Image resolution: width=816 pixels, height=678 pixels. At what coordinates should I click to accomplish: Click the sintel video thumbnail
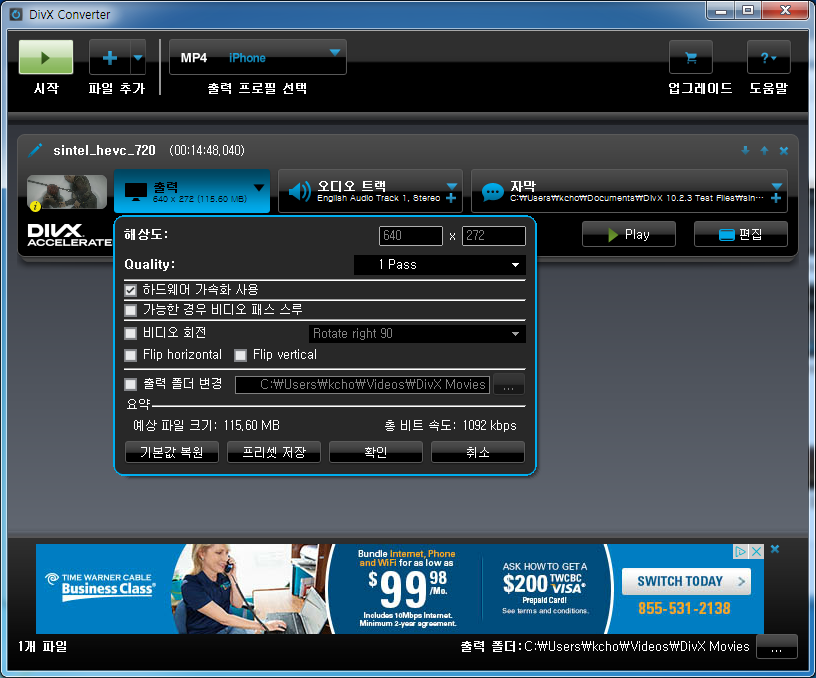tap(67, 192)
